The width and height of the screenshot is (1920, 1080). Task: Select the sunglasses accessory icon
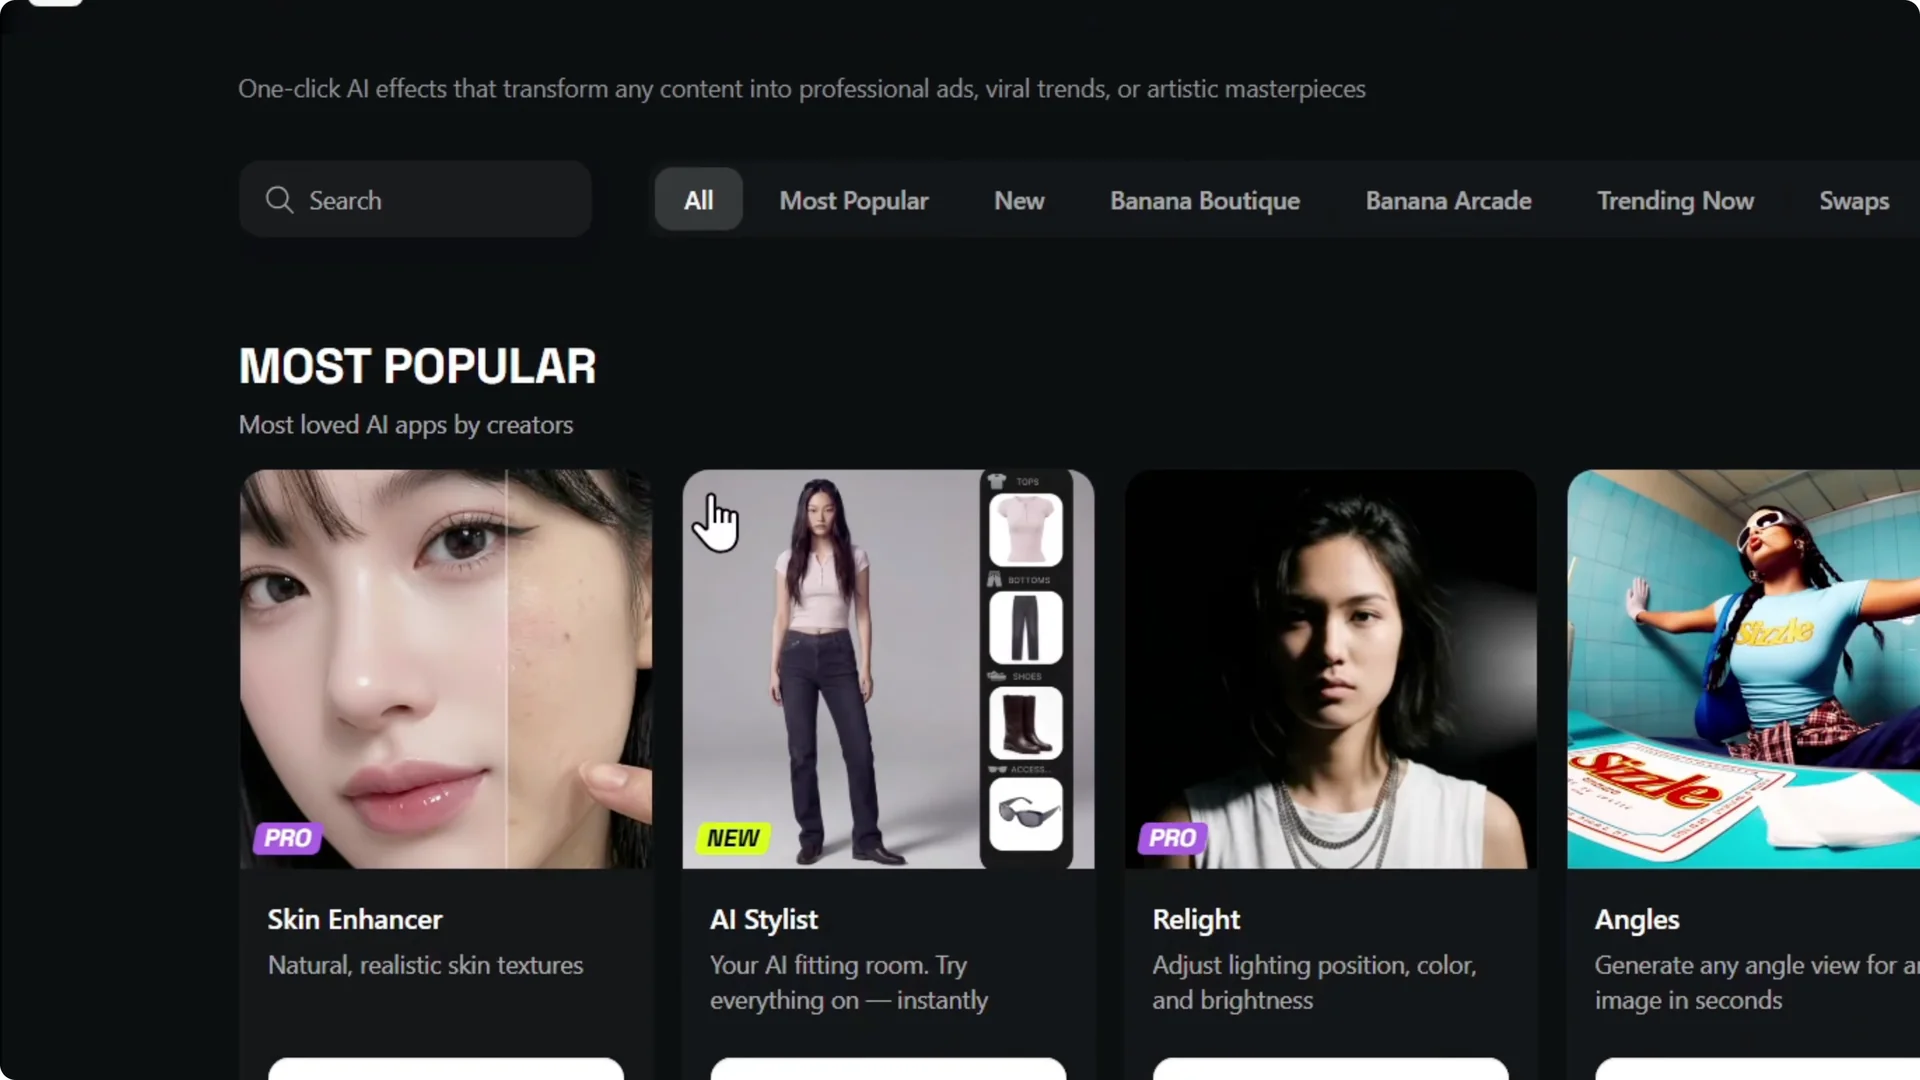[x=1025, y=813]
